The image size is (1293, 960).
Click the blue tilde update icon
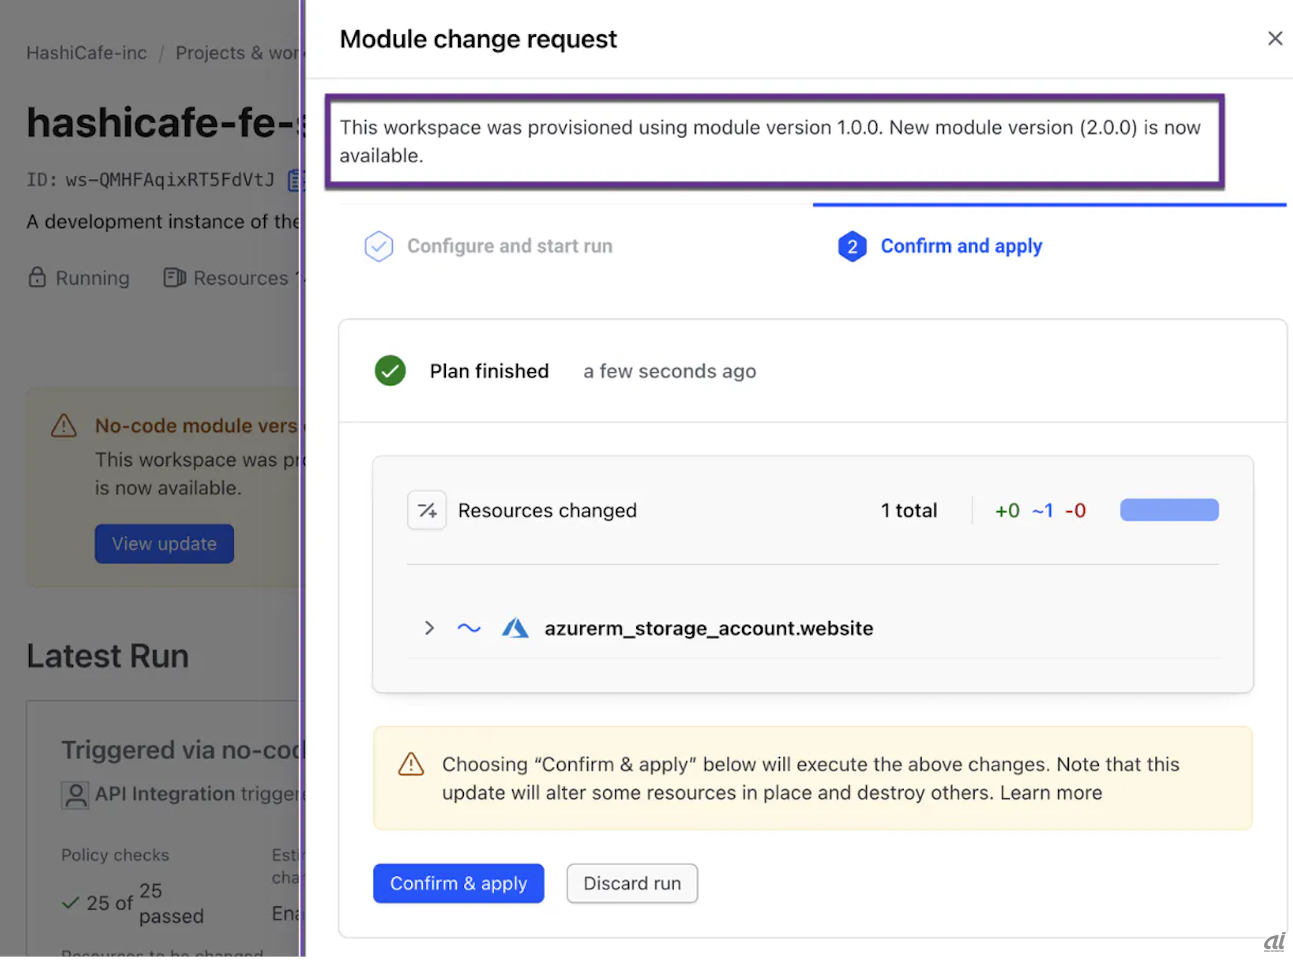pos(469,629)
